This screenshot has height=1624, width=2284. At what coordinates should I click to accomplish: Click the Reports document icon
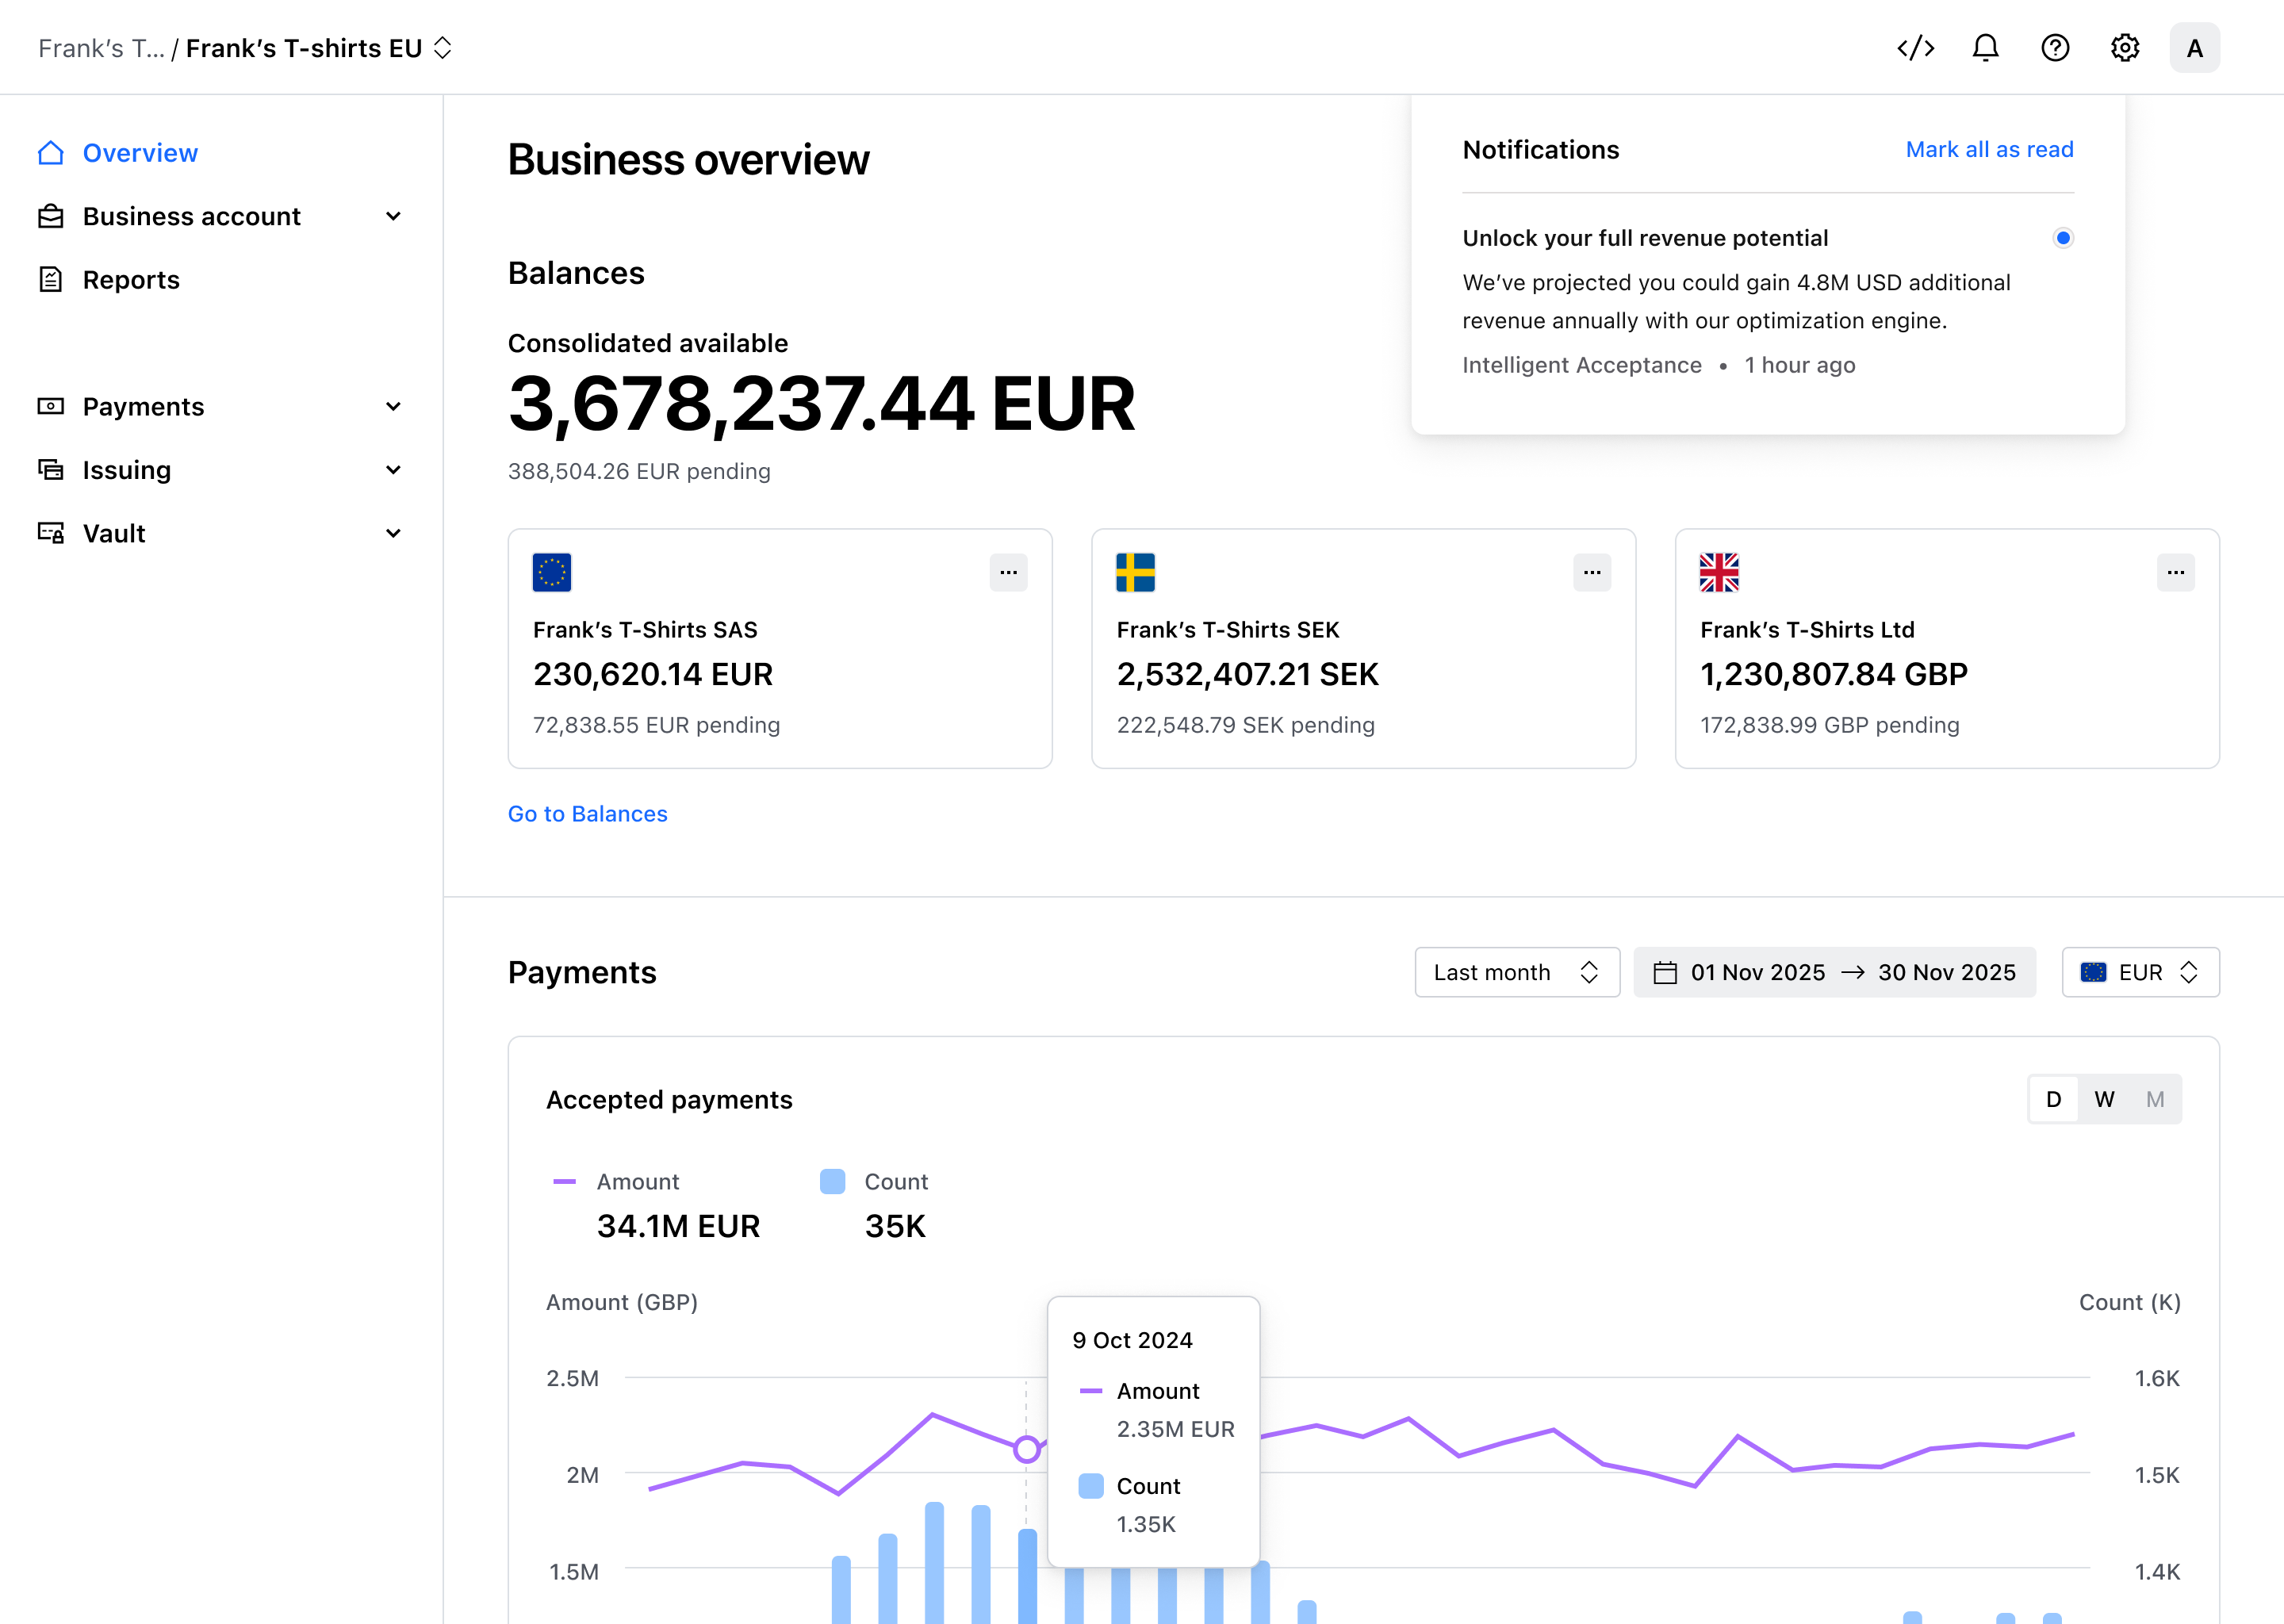[x=51, y=280]
